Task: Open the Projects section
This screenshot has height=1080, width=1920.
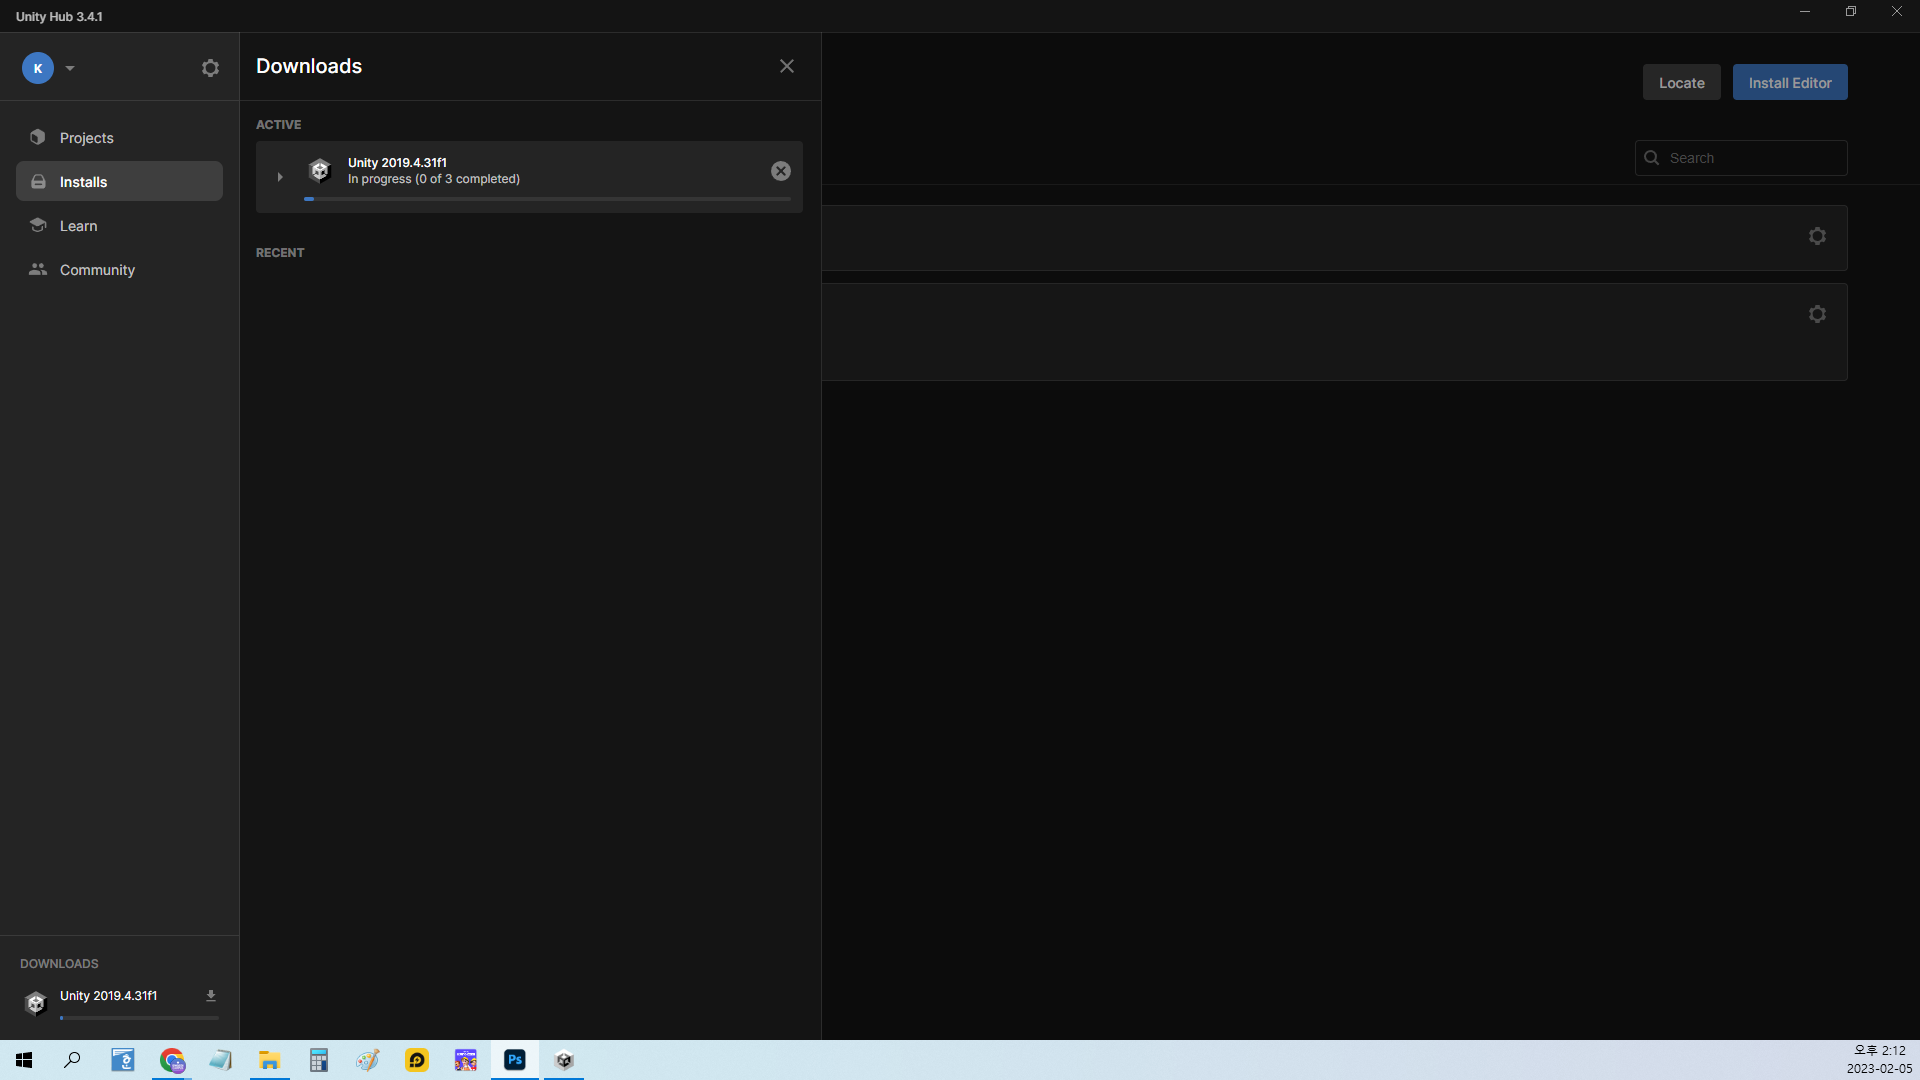Action: pos(86,138)
